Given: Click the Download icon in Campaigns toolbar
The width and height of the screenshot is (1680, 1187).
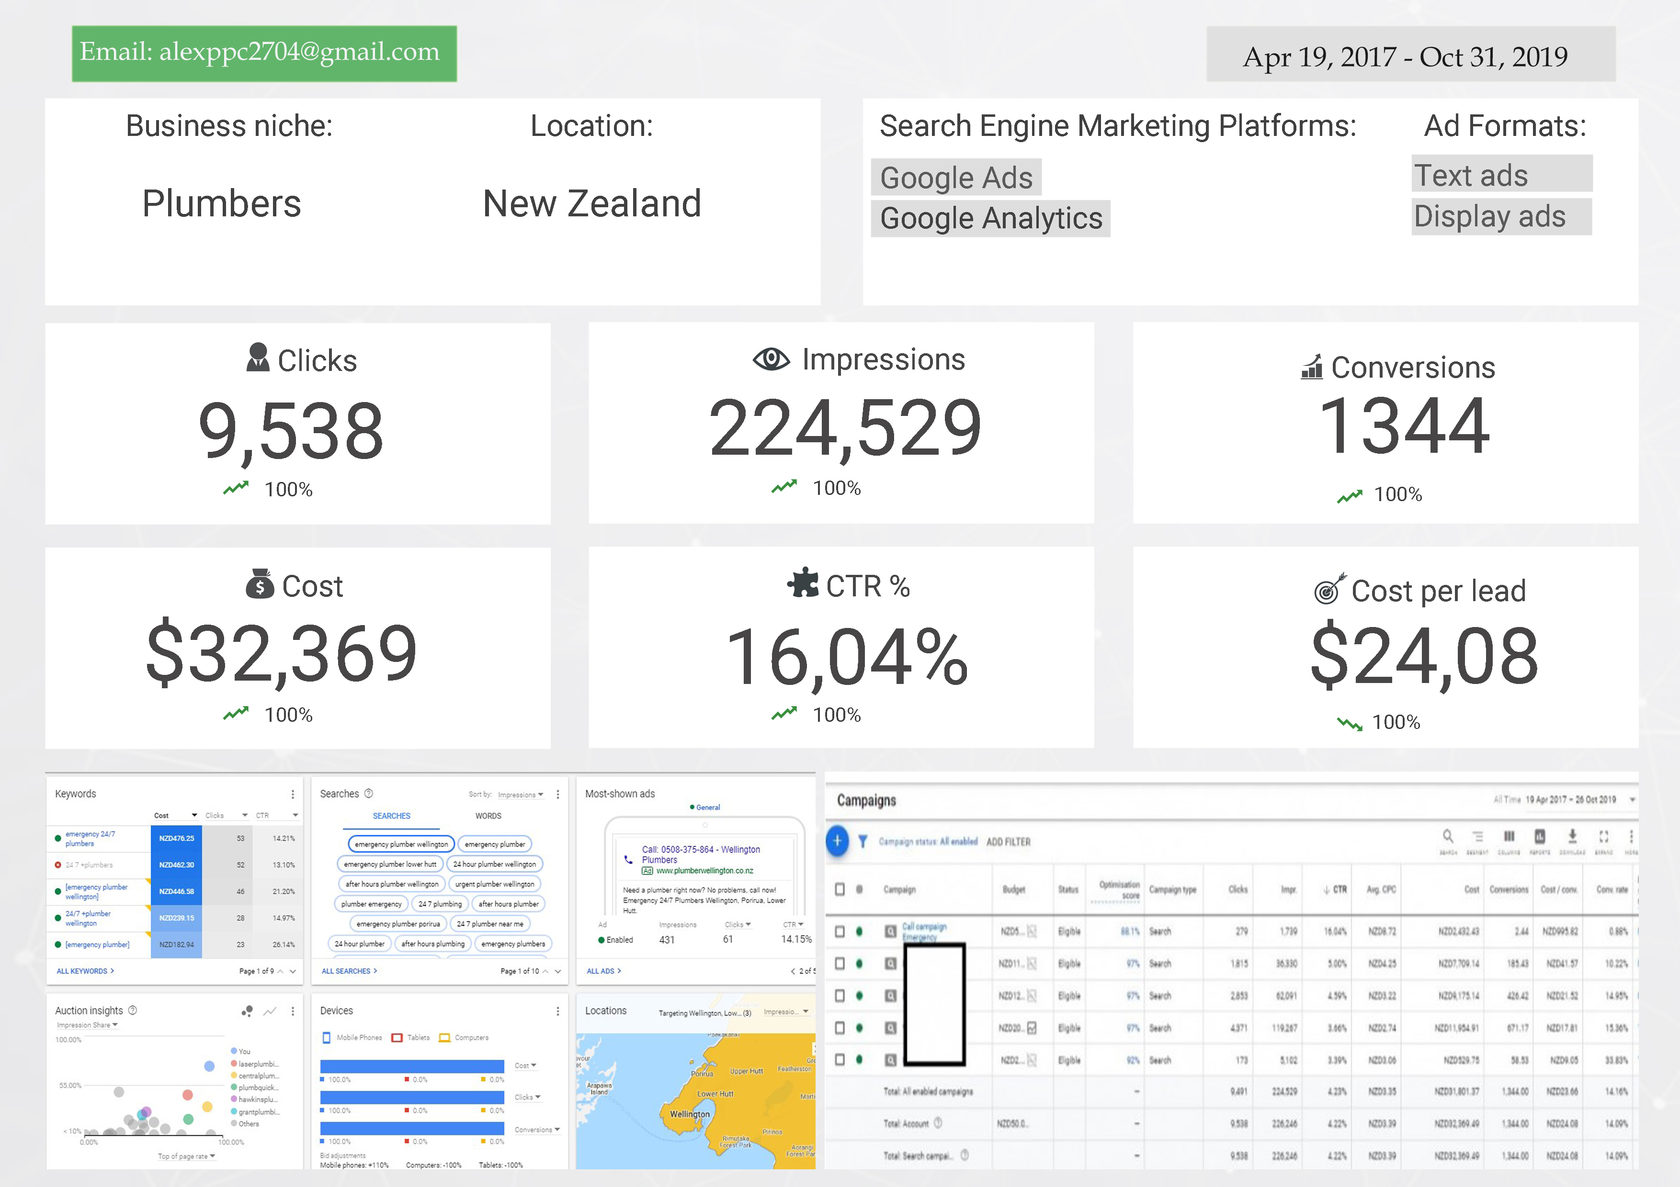Looking at the screenshot, I should pyautogui.click(x=1572, y=836).
